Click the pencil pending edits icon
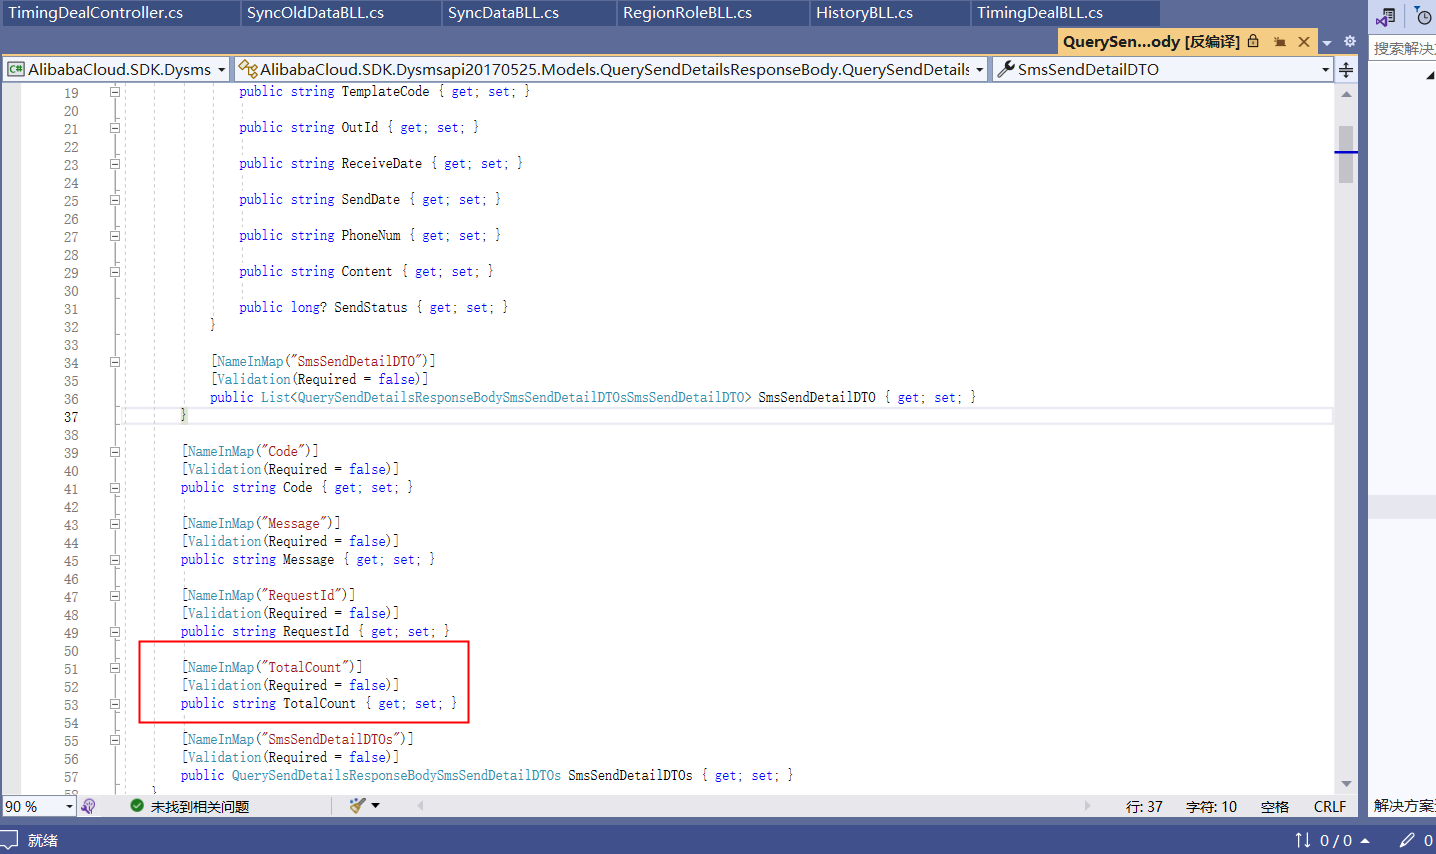The width and height of the screenshot is (1436, 854). (x=1407, y=840)
